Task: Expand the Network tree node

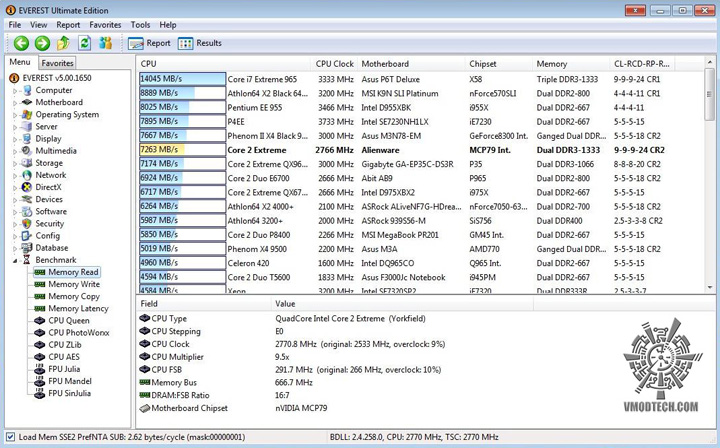Action: [15, 176]
